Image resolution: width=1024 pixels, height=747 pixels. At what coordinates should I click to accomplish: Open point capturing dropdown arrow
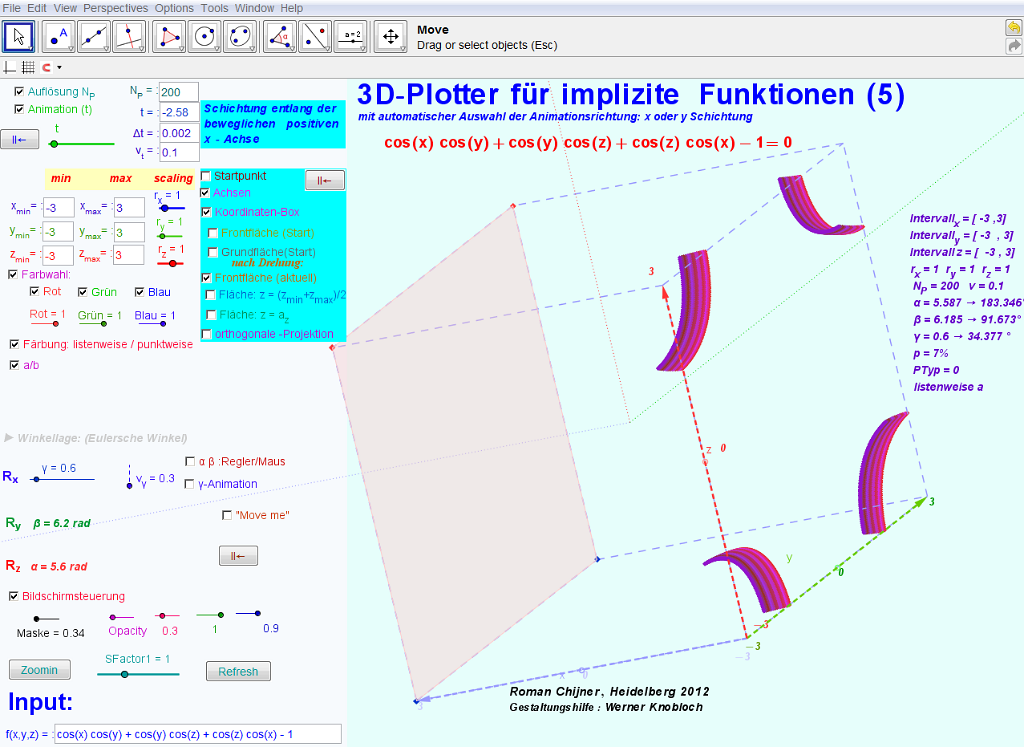pyautogui.click(x=59, y=68)
